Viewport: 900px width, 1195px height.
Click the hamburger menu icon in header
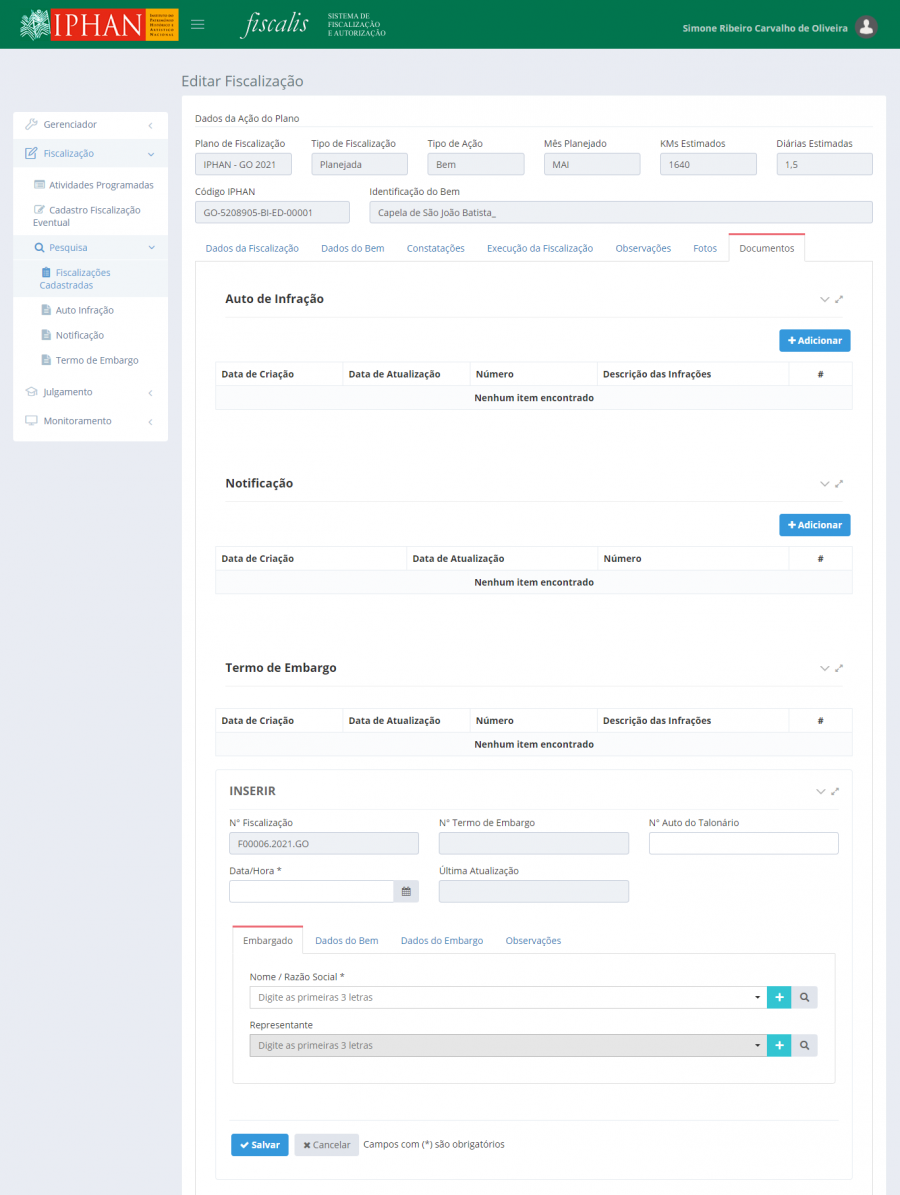point(198,25)
